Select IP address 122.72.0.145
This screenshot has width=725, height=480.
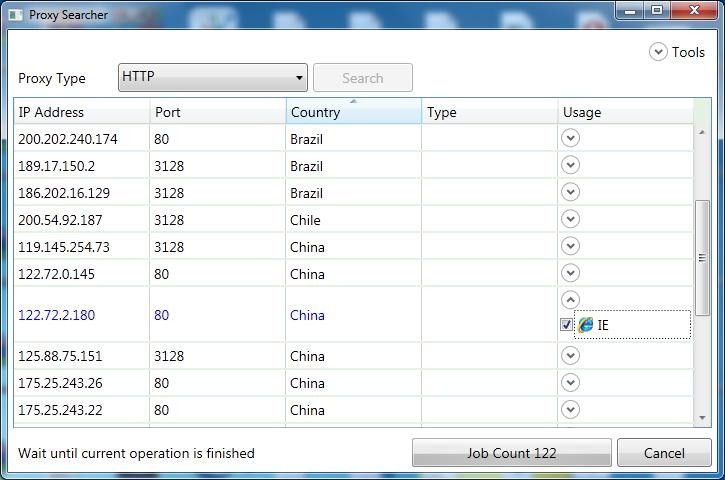(x=56, y=274)
